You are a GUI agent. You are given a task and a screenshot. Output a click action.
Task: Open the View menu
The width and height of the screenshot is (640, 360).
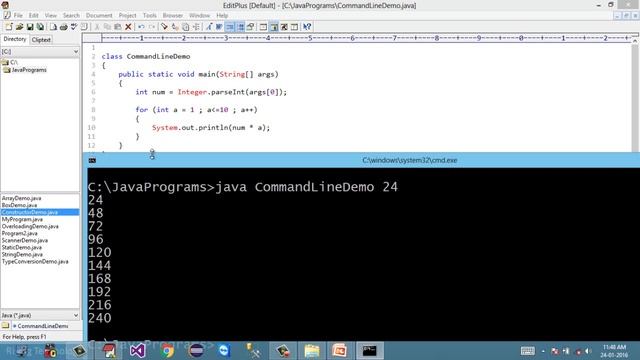pos(51,16)
